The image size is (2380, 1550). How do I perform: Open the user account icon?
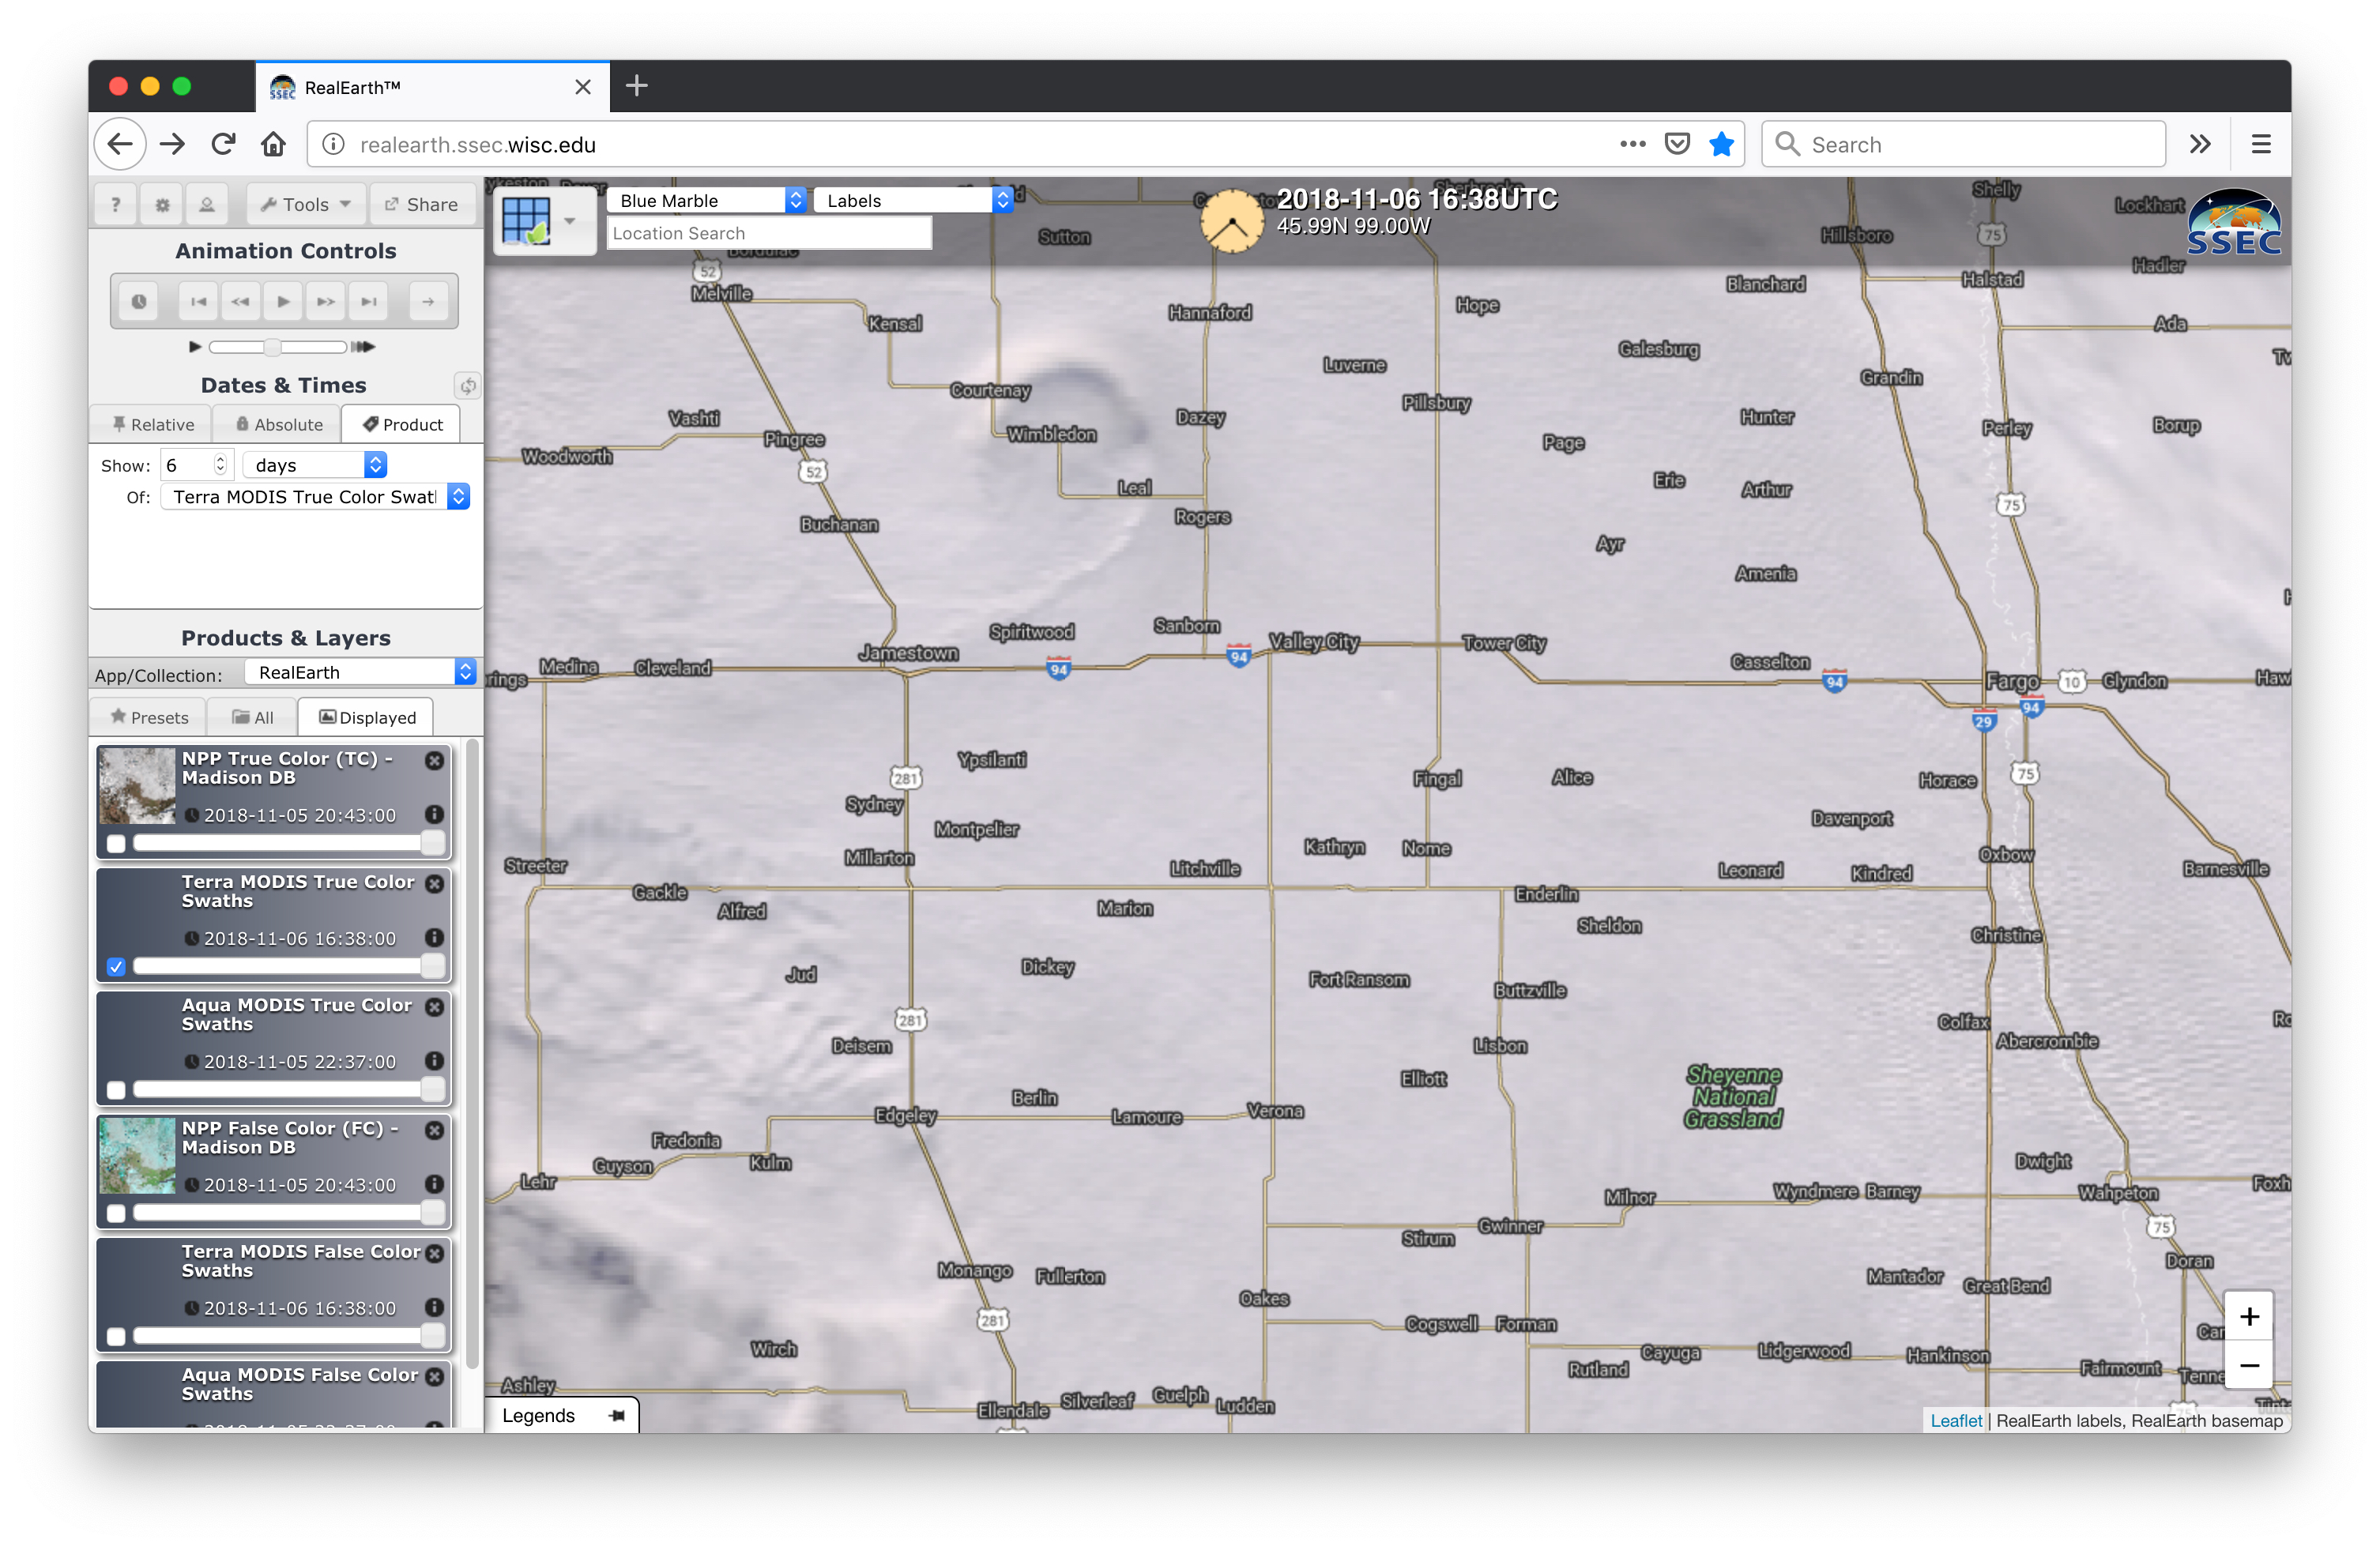[x=207, y=204]
